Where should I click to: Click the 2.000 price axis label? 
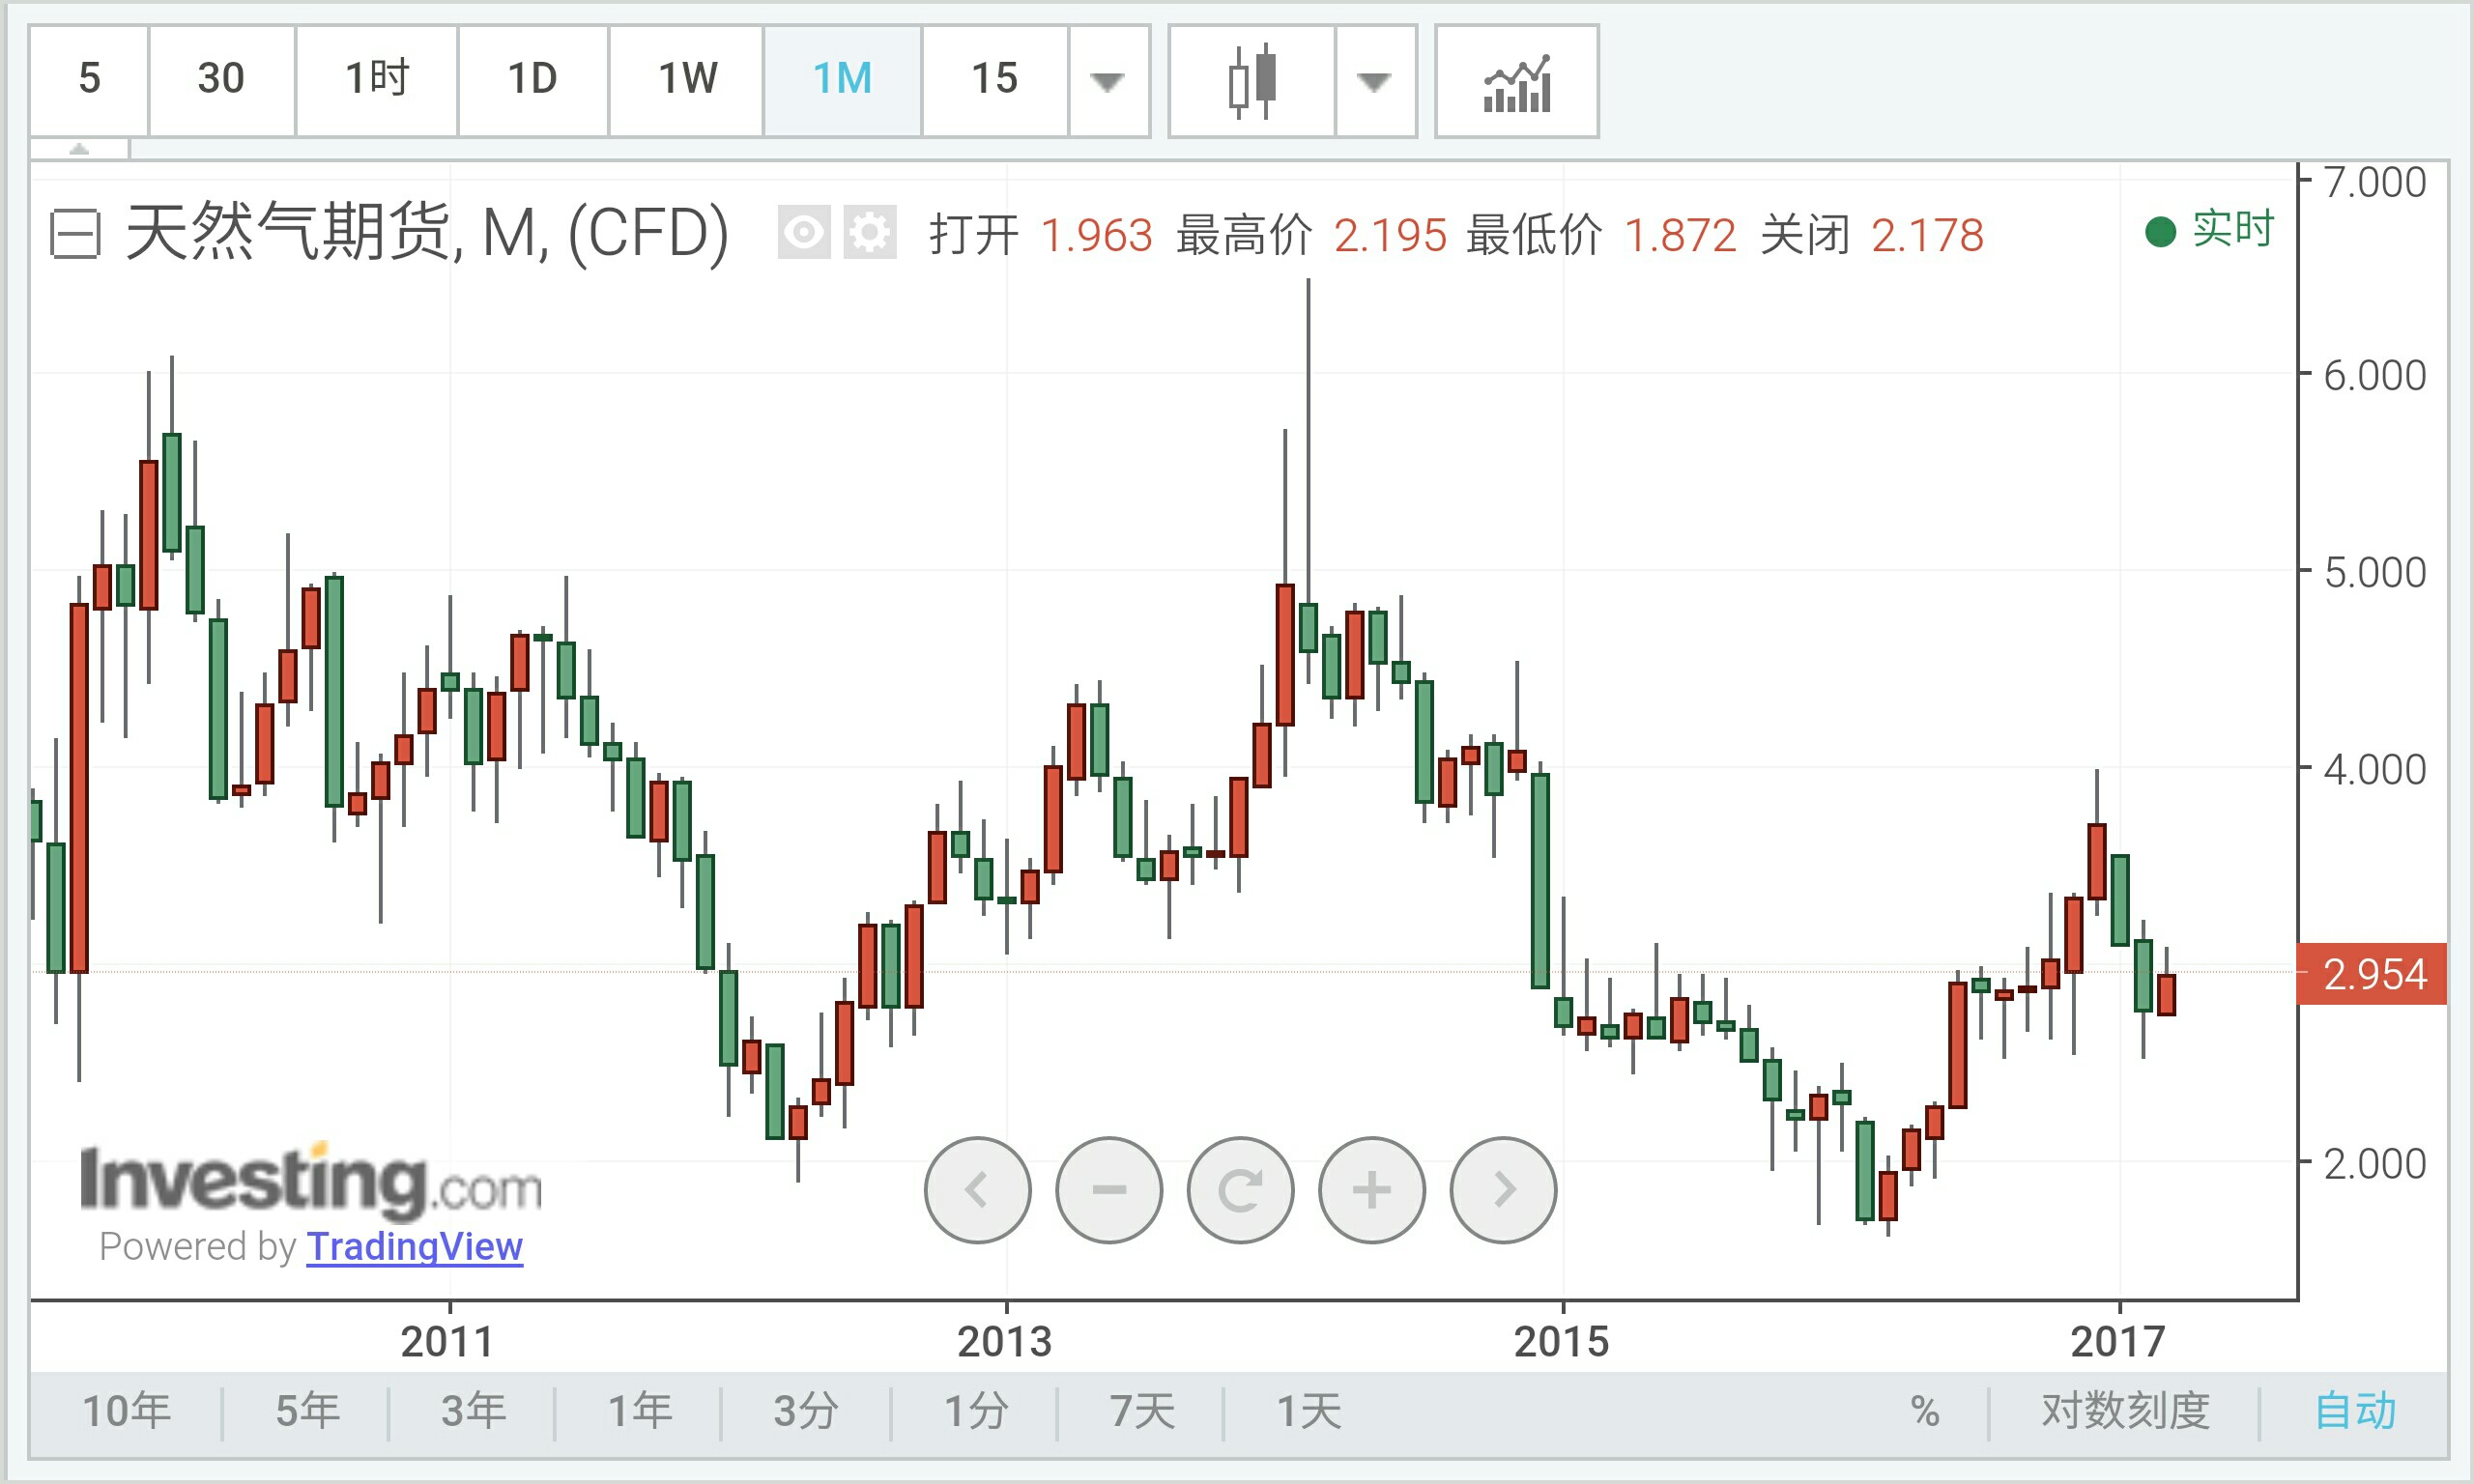[x=2374, y=1164]
